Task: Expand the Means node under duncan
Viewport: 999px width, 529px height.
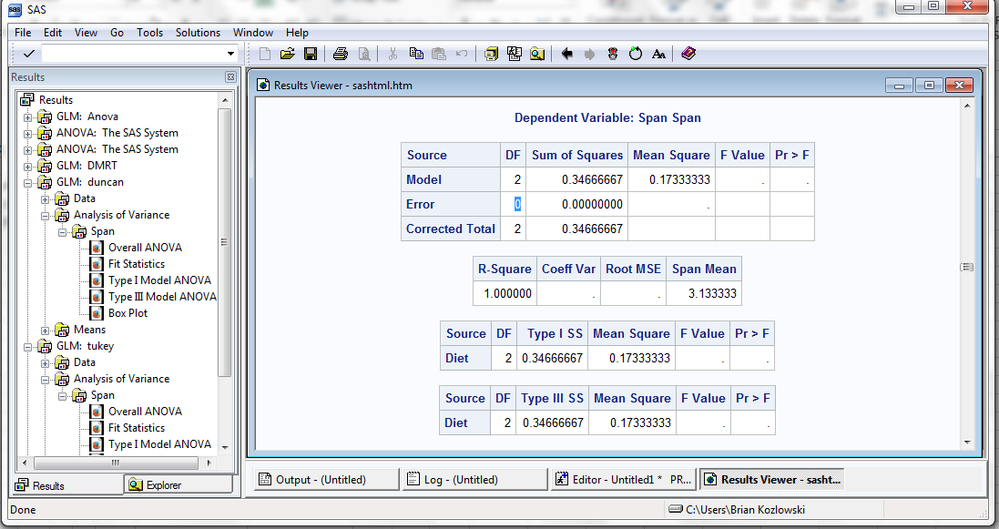Action: (45, 330)
